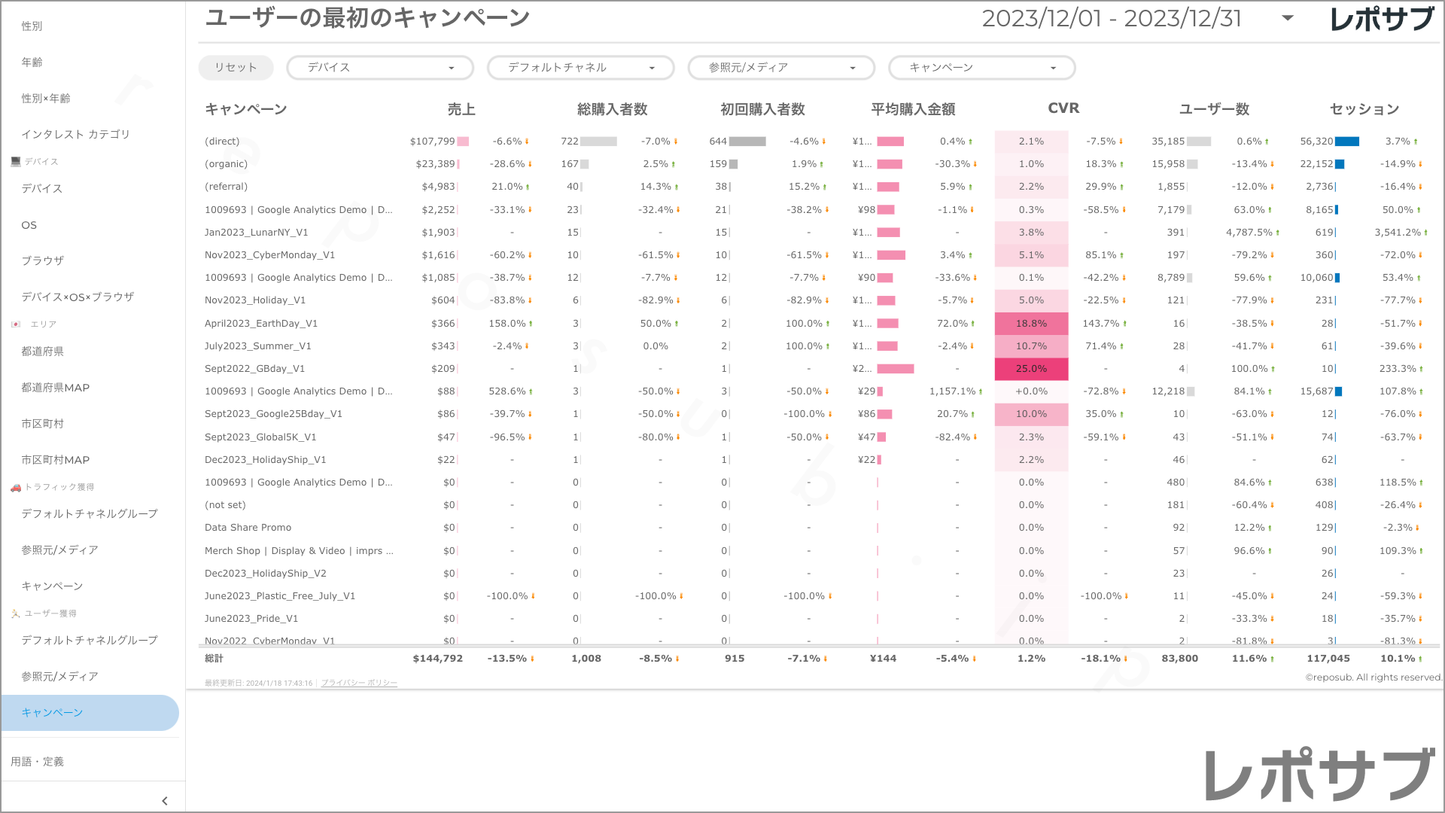Click the car icon beside トラフィック獲得

(x=15, y=487)
